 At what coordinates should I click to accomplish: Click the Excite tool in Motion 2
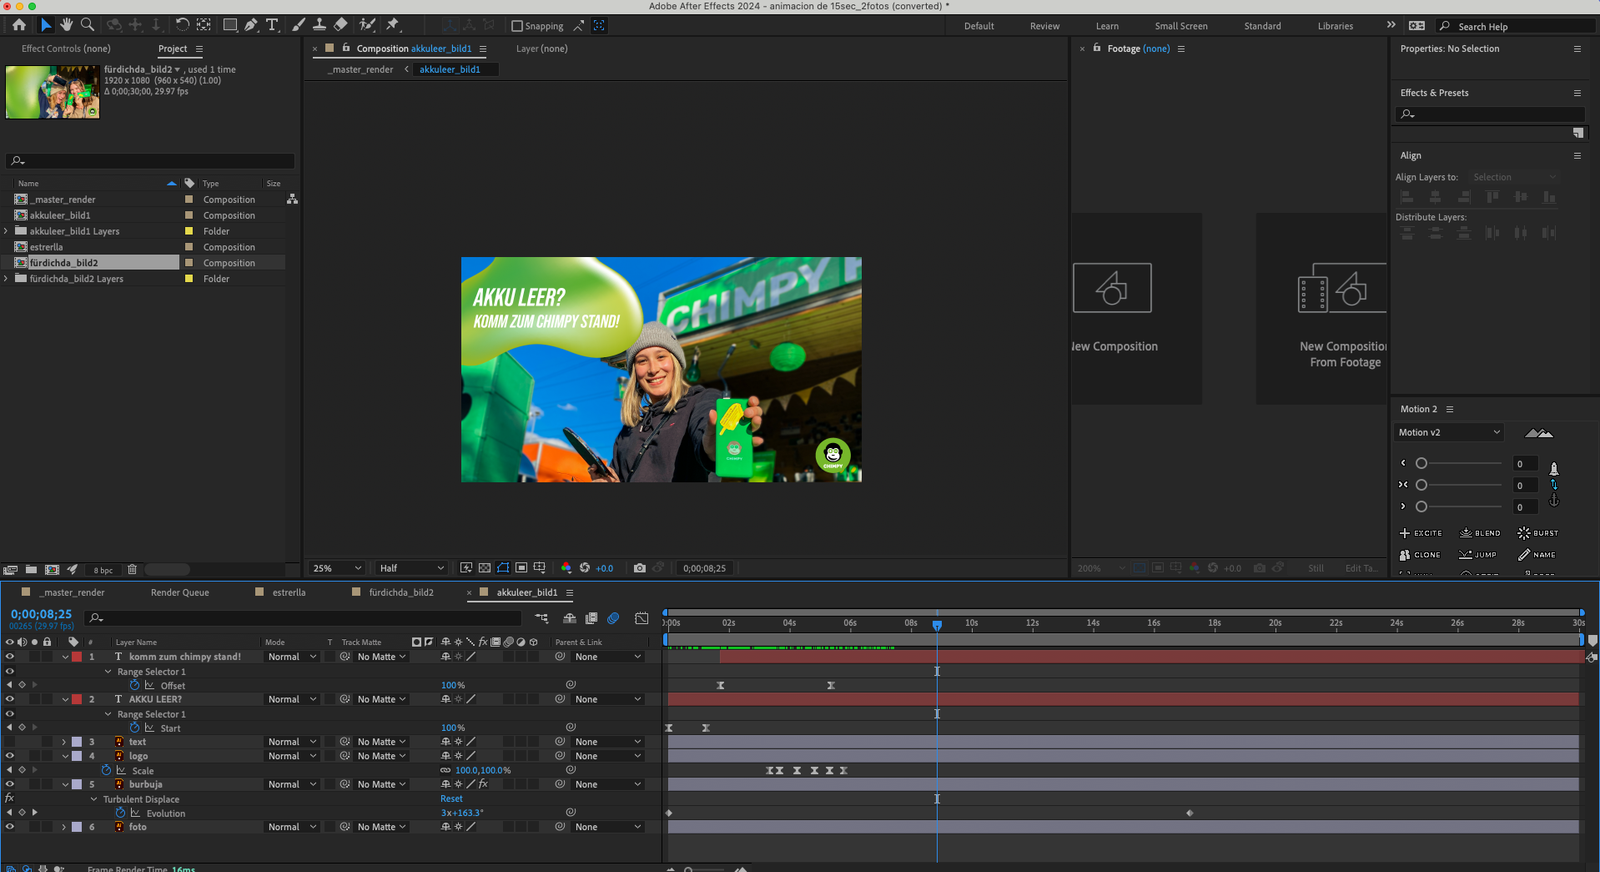(x=1420, y=533)
